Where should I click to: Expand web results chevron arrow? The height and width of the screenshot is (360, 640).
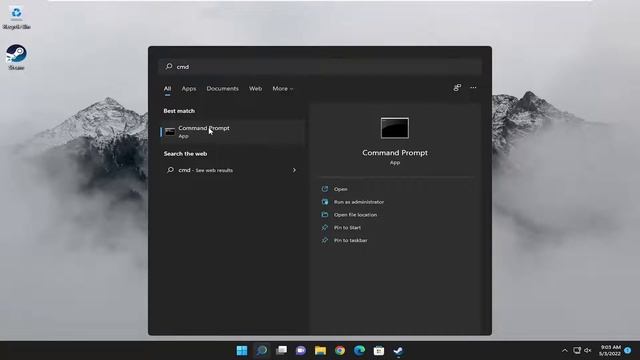294,170
